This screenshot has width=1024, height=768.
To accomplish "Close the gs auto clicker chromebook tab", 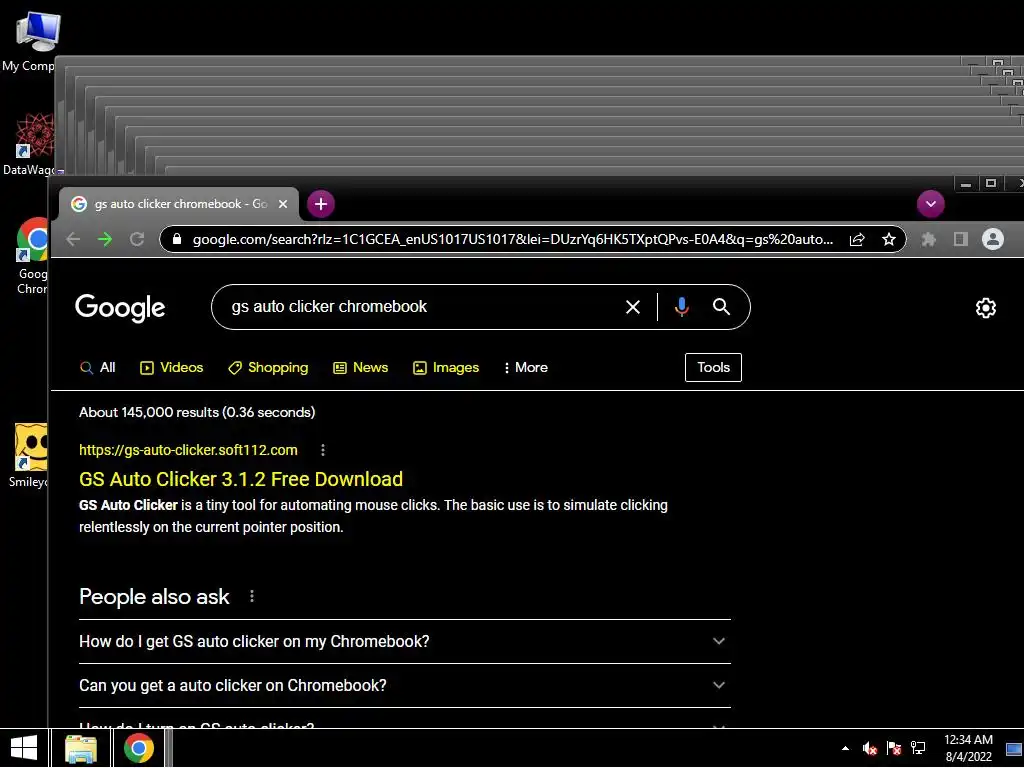I will pyautogui.click(x=283, y=204).
